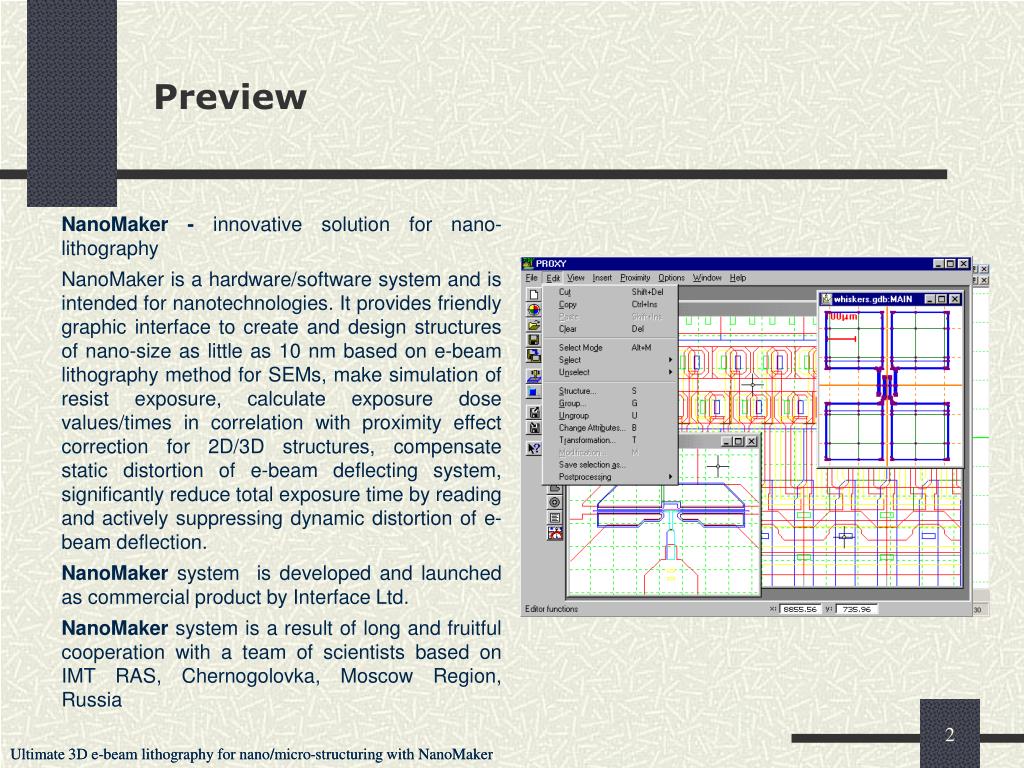This screenshot has width=1024, height=768.
Task: Choose Group... from Edit menu
Action: coord(610,404)
